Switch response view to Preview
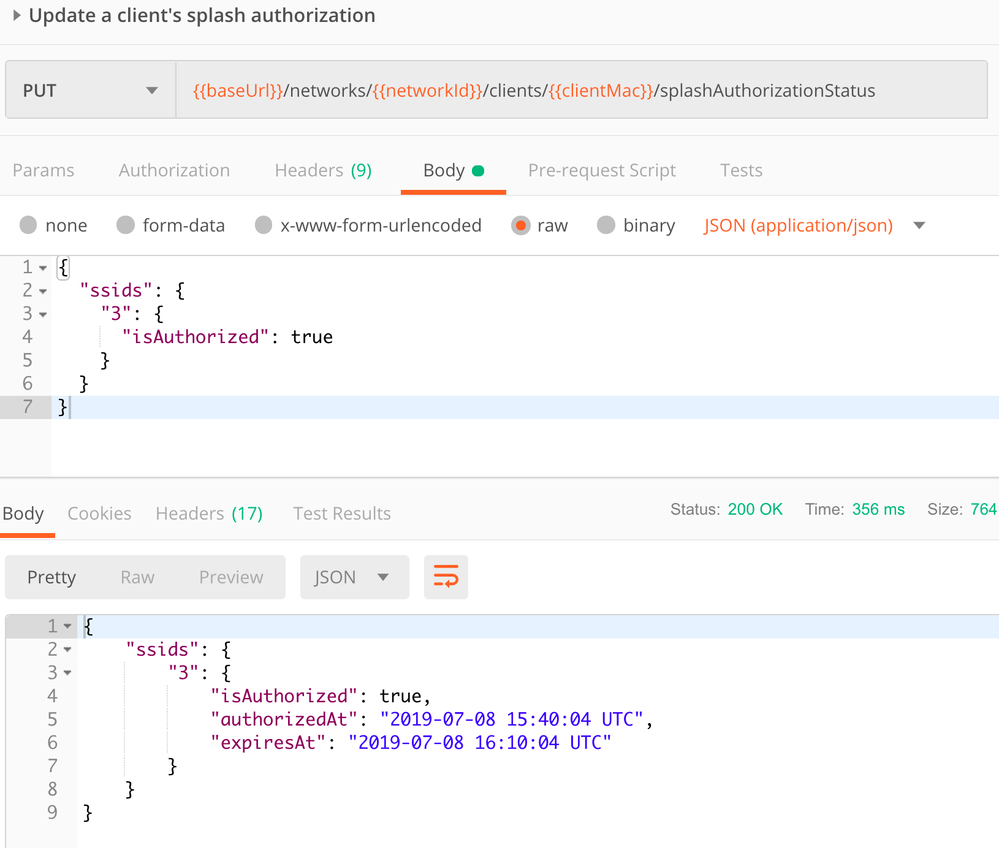 [231, 577]
